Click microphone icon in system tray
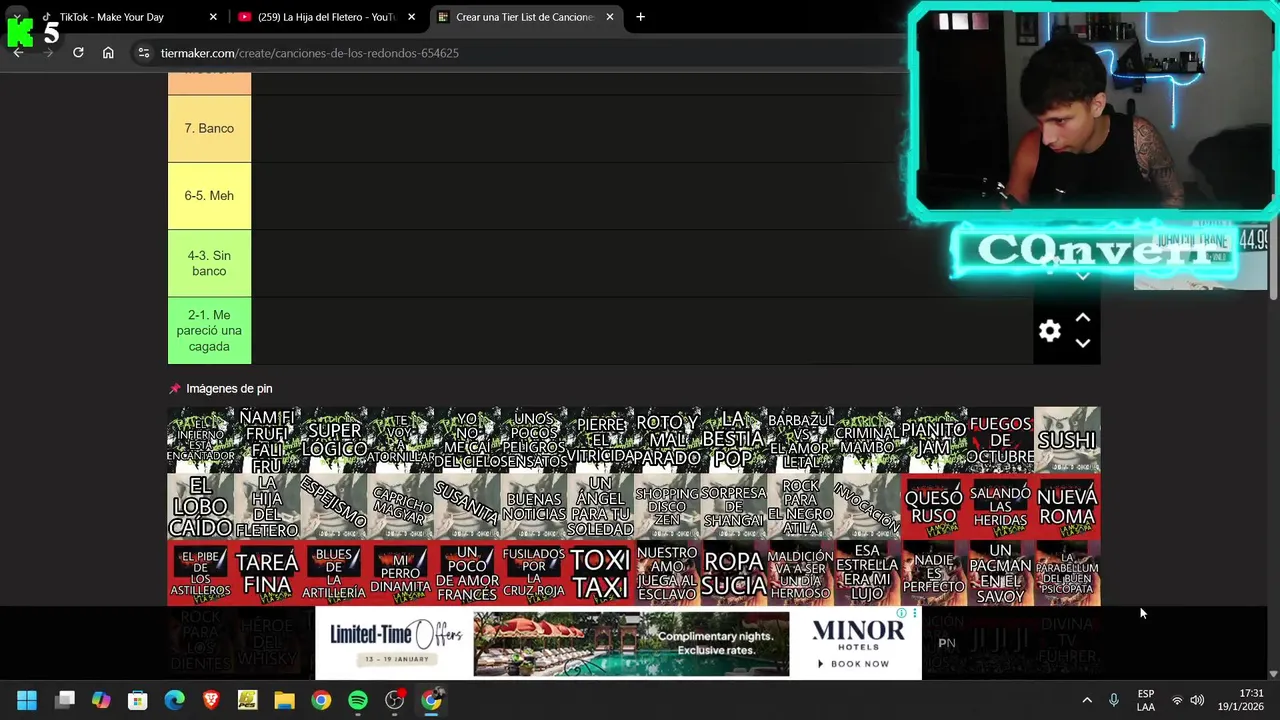1280x720 pixels. [x=1114, y=701]
